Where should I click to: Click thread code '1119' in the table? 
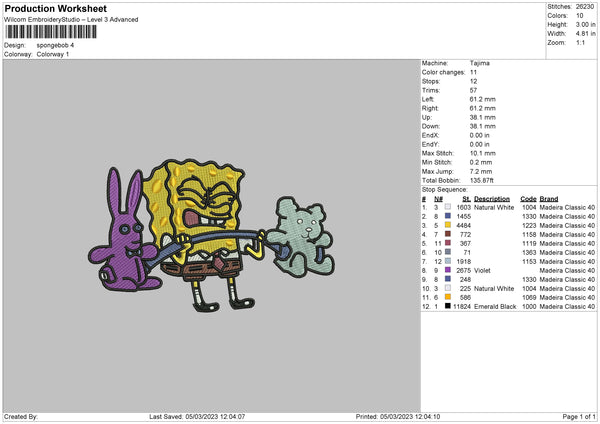[x=529, y=243]
